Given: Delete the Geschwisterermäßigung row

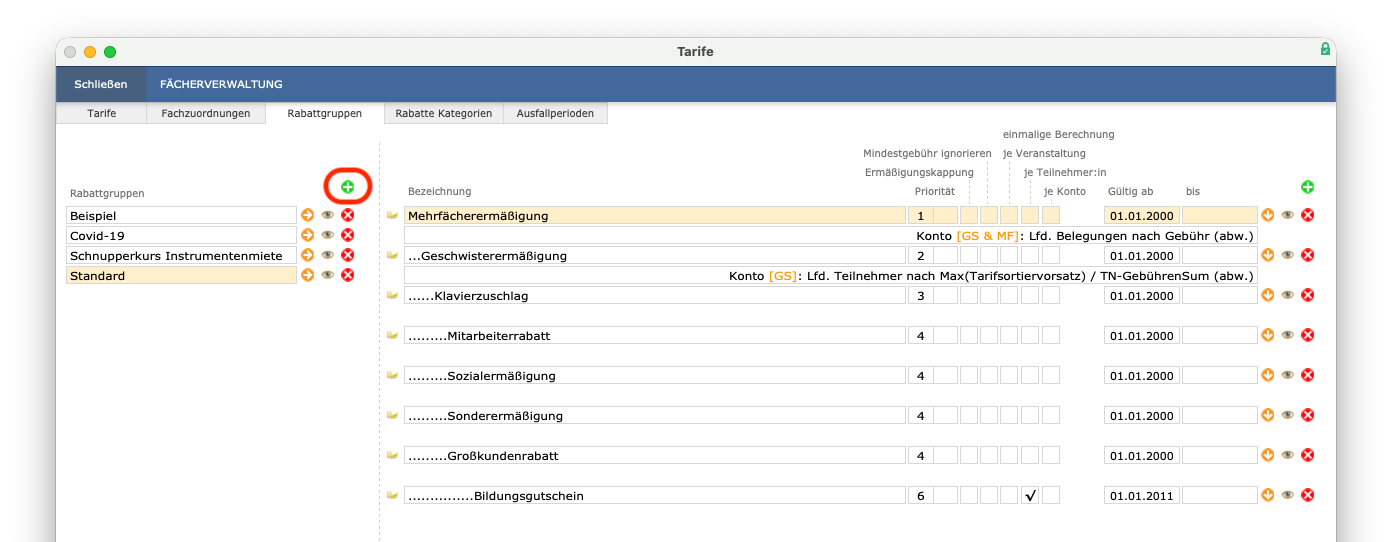Looking at the screenshot, I should (x=1307, y=255).
